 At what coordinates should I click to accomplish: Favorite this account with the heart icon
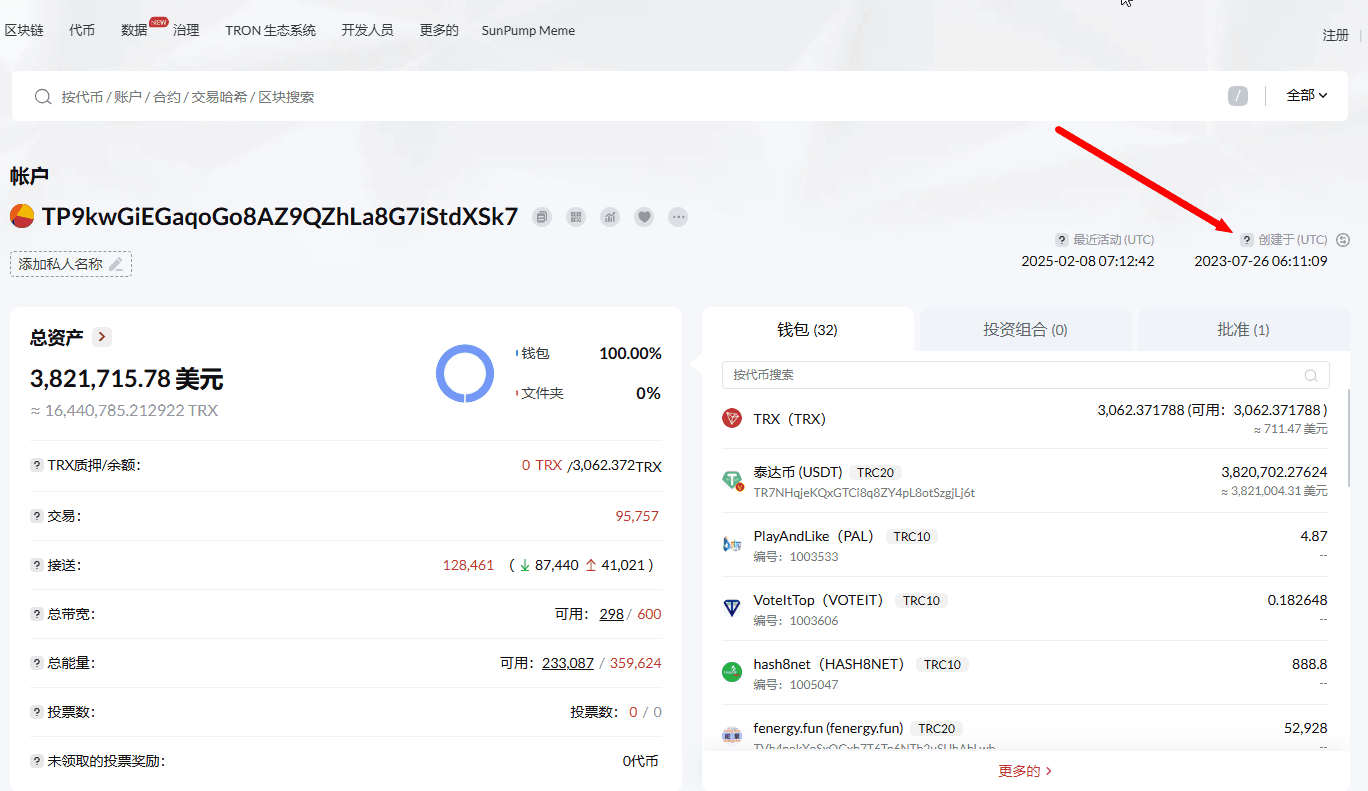tap(644, 217)
